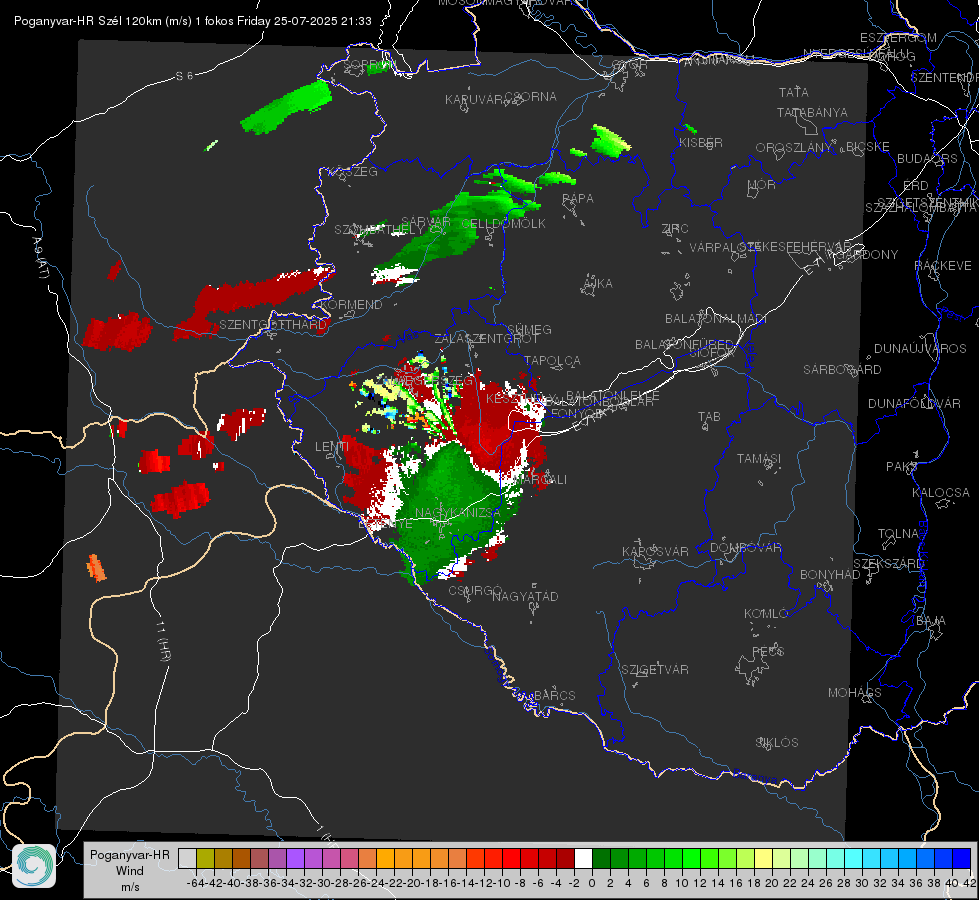Click the BALATONFURED label
Screen dimensions: 979x900
(x=684, y=345)
